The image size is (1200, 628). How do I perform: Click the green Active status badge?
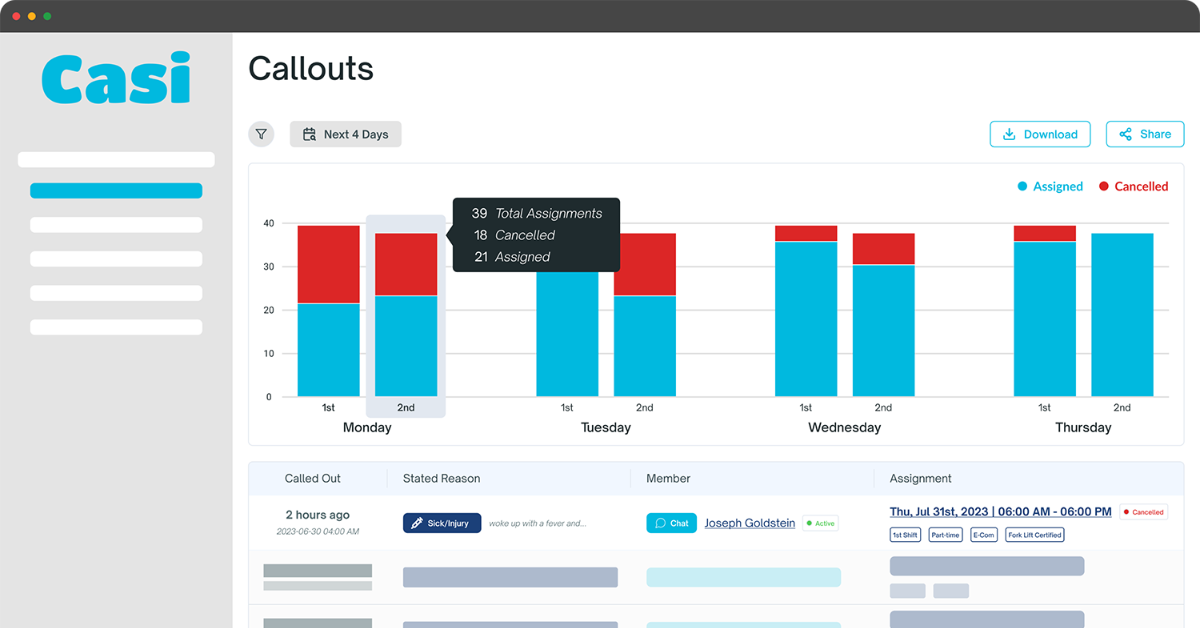coord(820,523)
